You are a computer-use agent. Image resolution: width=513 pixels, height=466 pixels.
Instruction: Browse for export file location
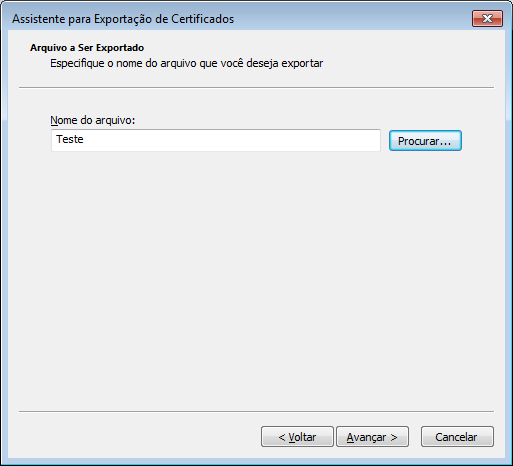click(425, 141)
